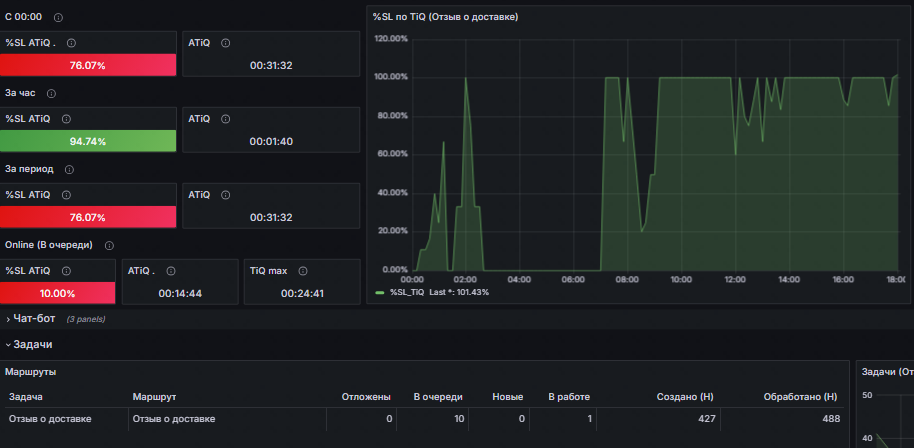The image size is (914, 448).
Task: Click the green 94.74% hourly SL value
Action: tap(87, 141)
